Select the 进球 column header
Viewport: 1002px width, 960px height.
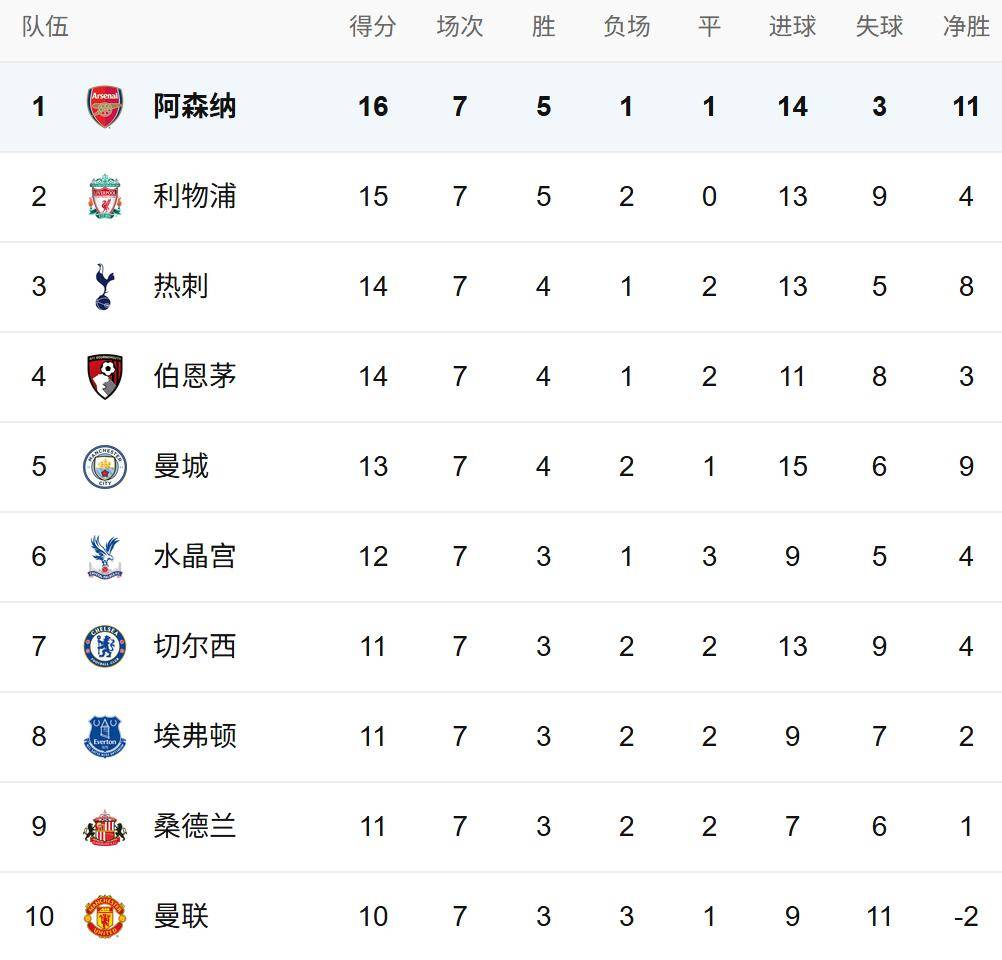point(792,27)
